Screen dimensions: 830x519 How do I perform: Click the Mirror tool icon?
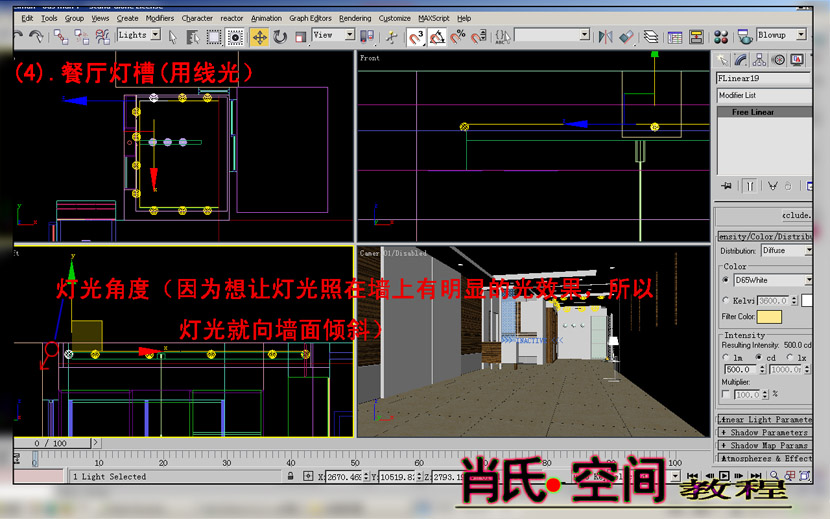coord(605,37)
